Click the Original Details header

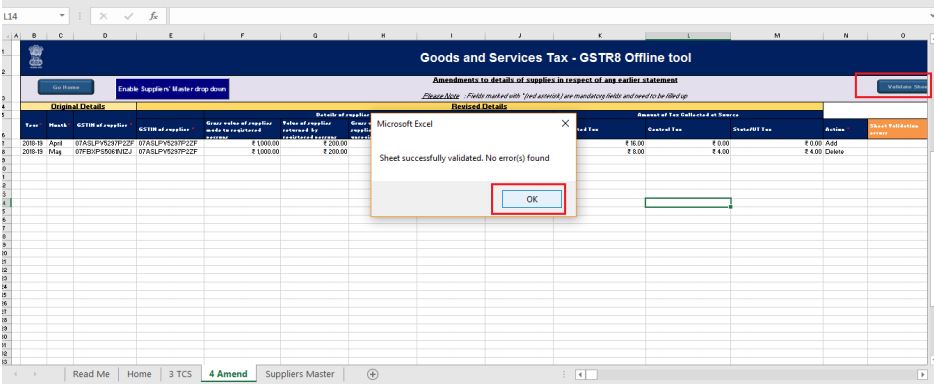click(78, 107)
